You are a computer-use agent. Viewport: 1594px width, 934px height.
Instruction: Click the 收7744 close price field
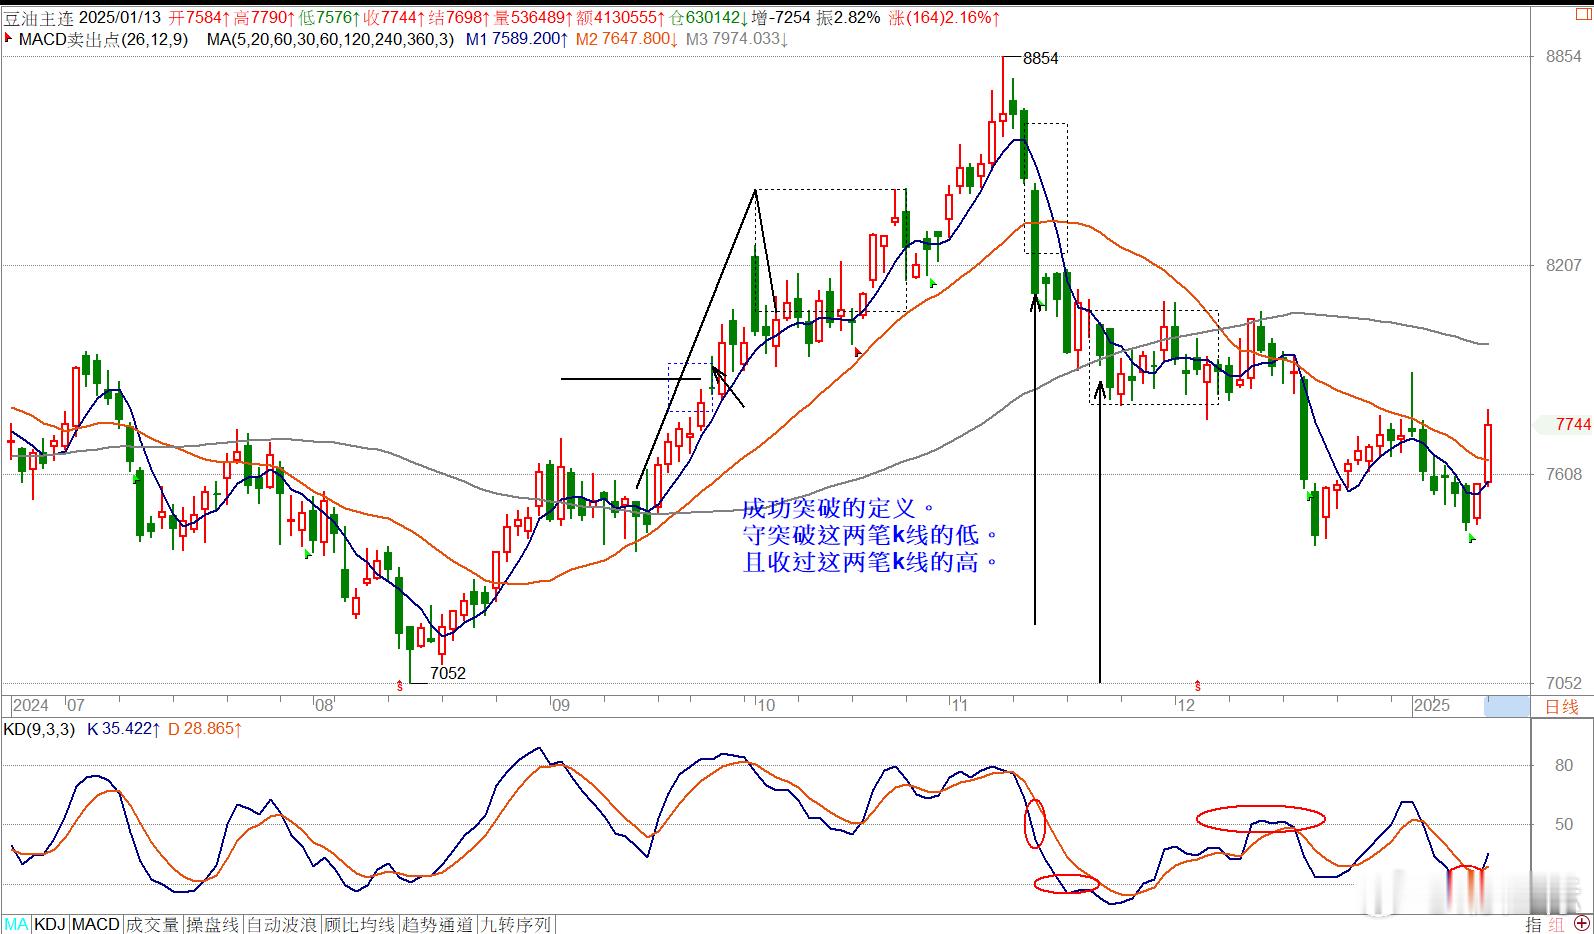[x=394, y=17]
